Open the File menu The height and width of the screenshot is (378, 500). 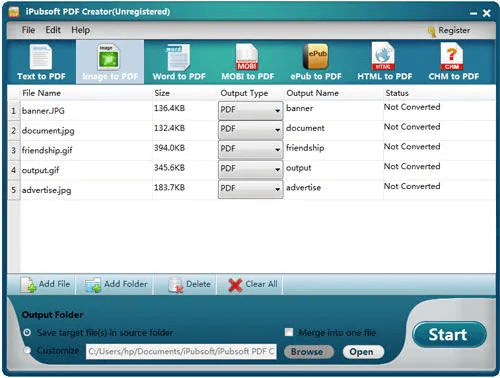click(28, 30)
